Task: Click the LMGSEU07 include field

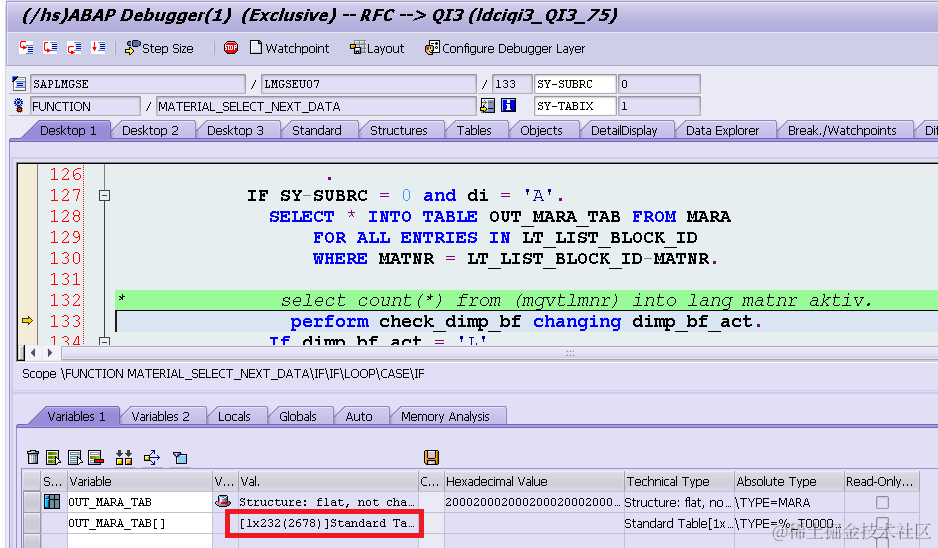Action: (368, 84)
